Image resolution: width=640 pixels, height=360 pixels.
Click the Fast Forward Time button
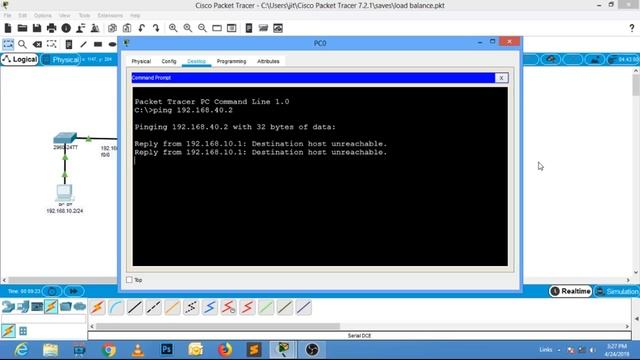pyautogui.click(x=74, y=291)
